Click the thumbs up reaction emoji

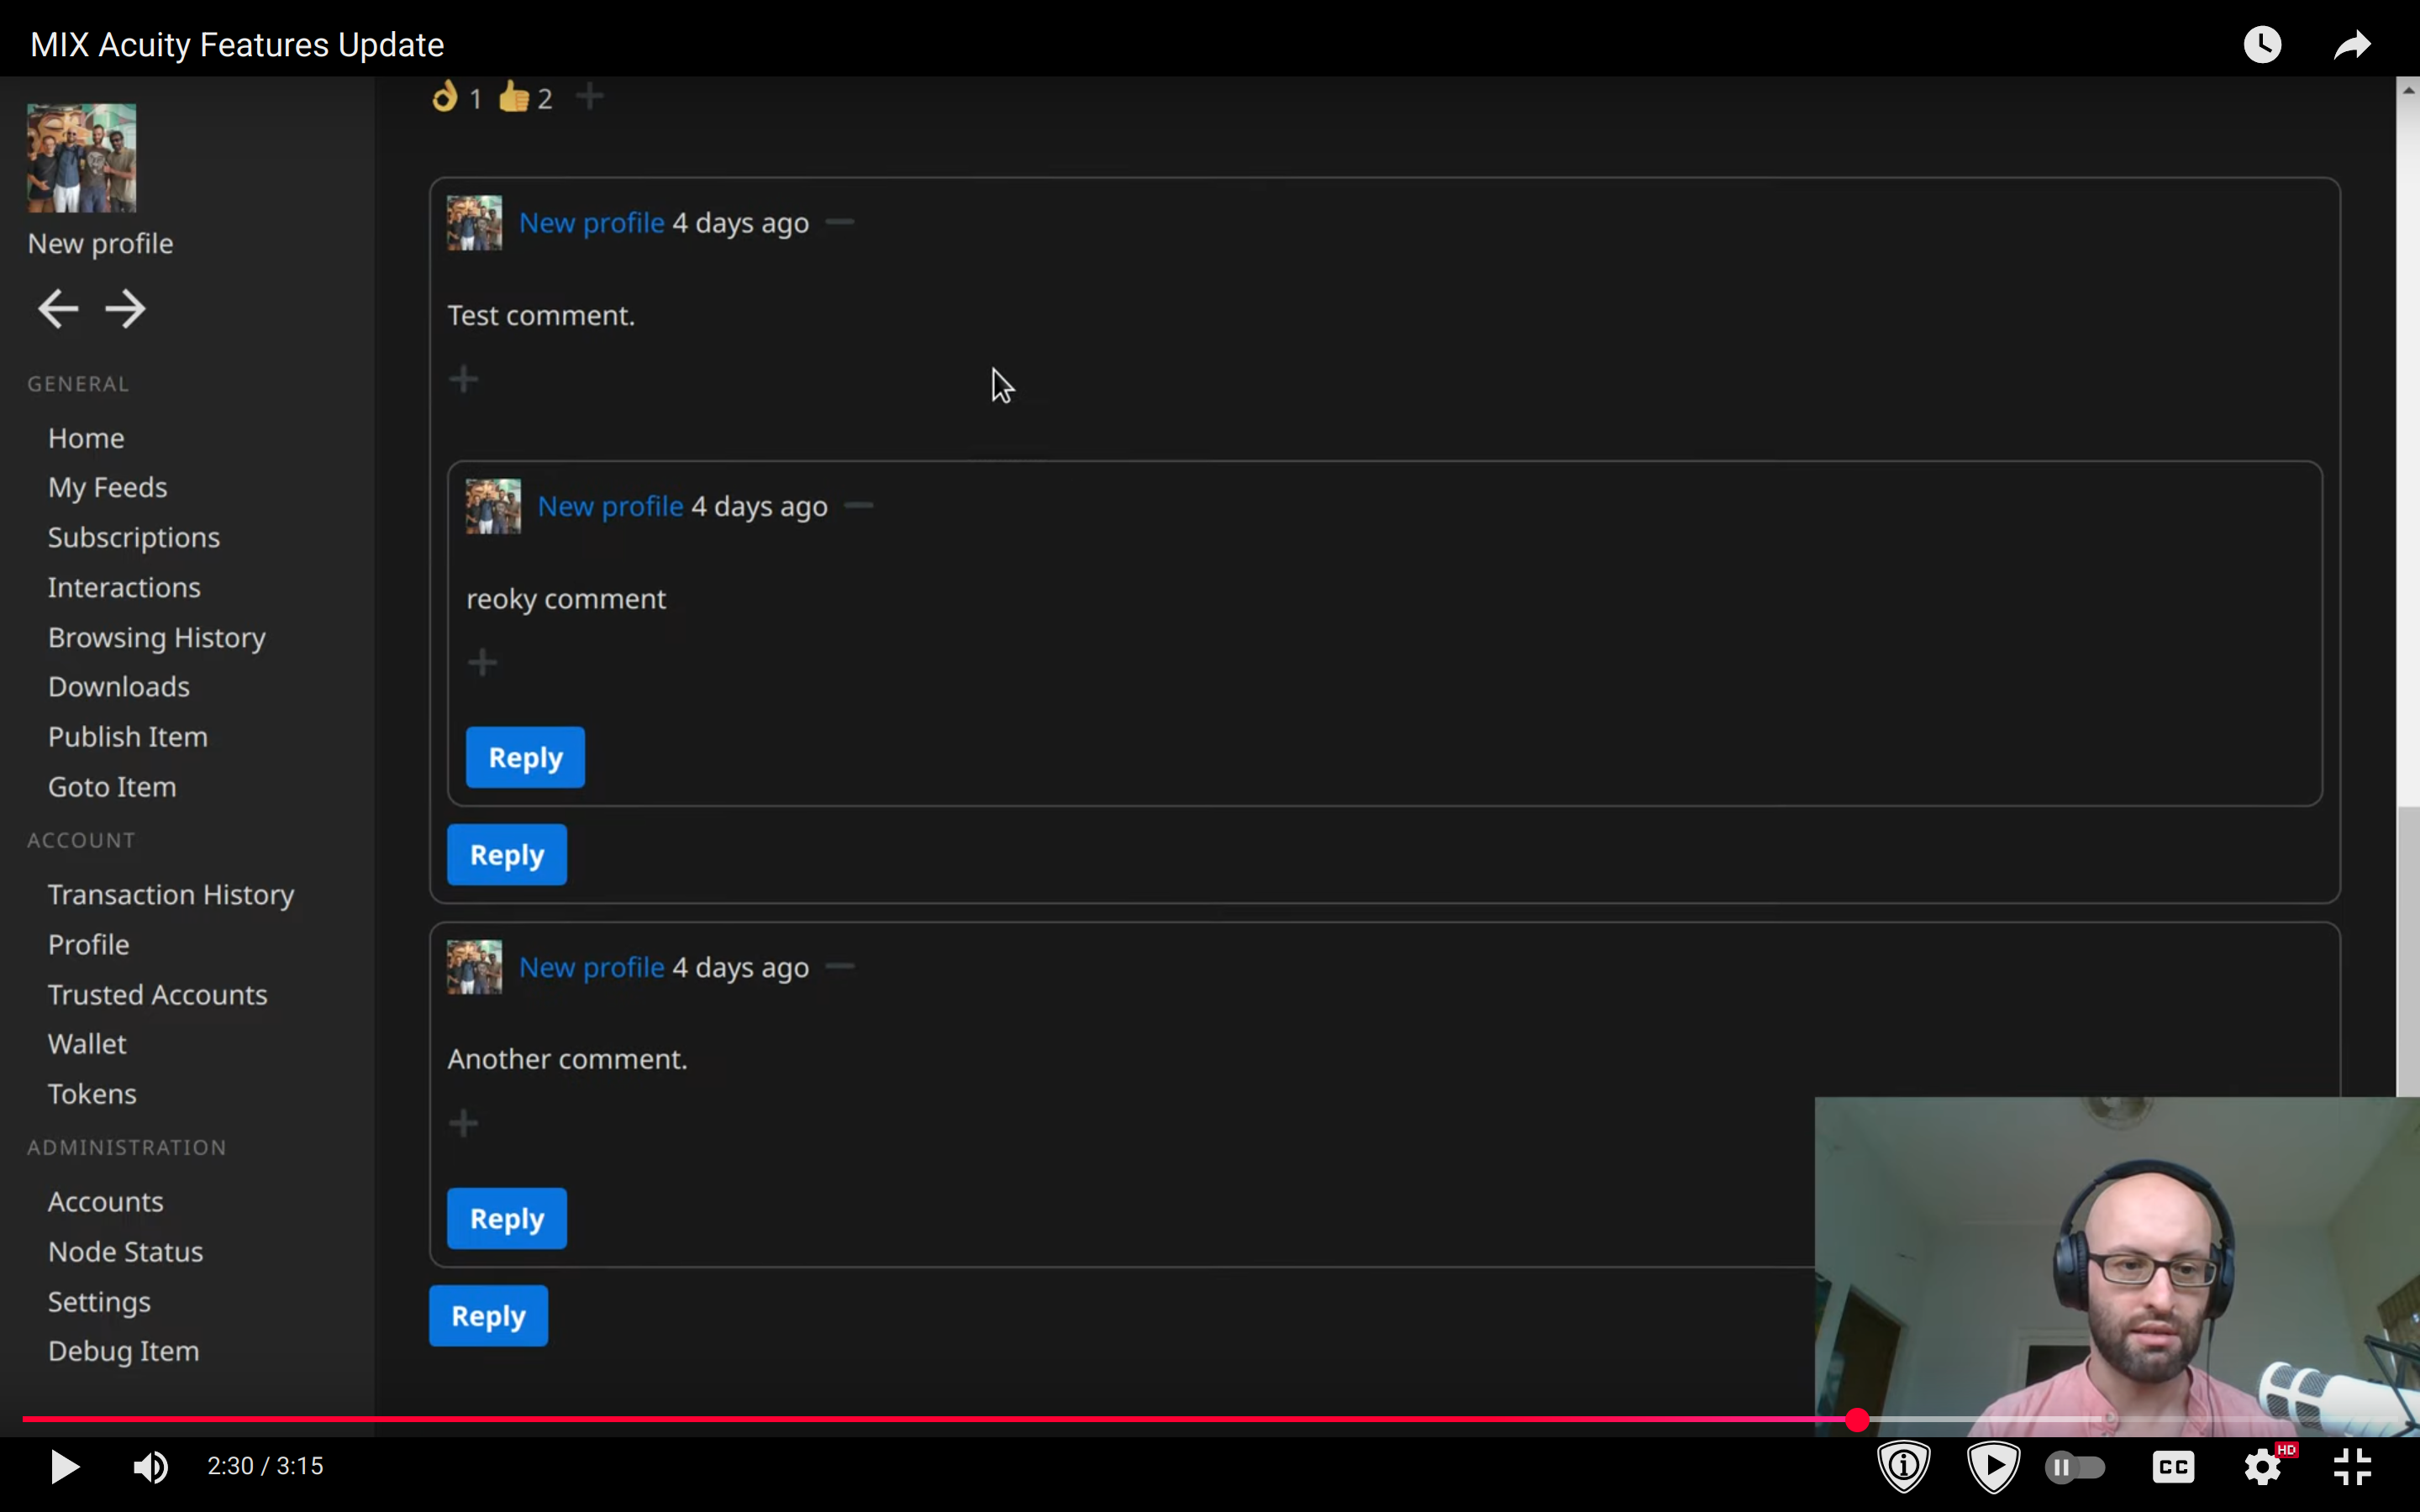(x=514, y=97)
